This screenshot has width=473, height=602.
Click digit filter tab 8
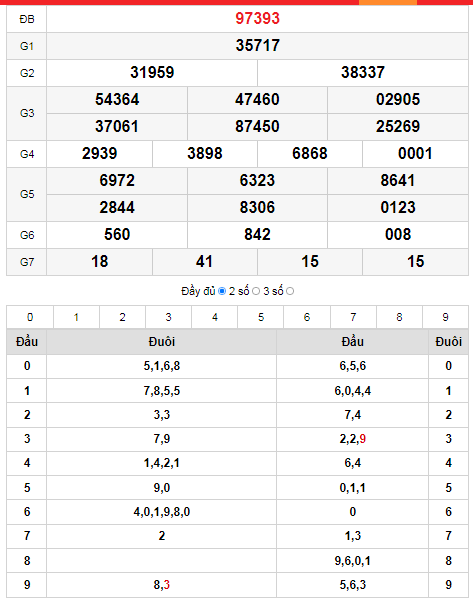399,317
